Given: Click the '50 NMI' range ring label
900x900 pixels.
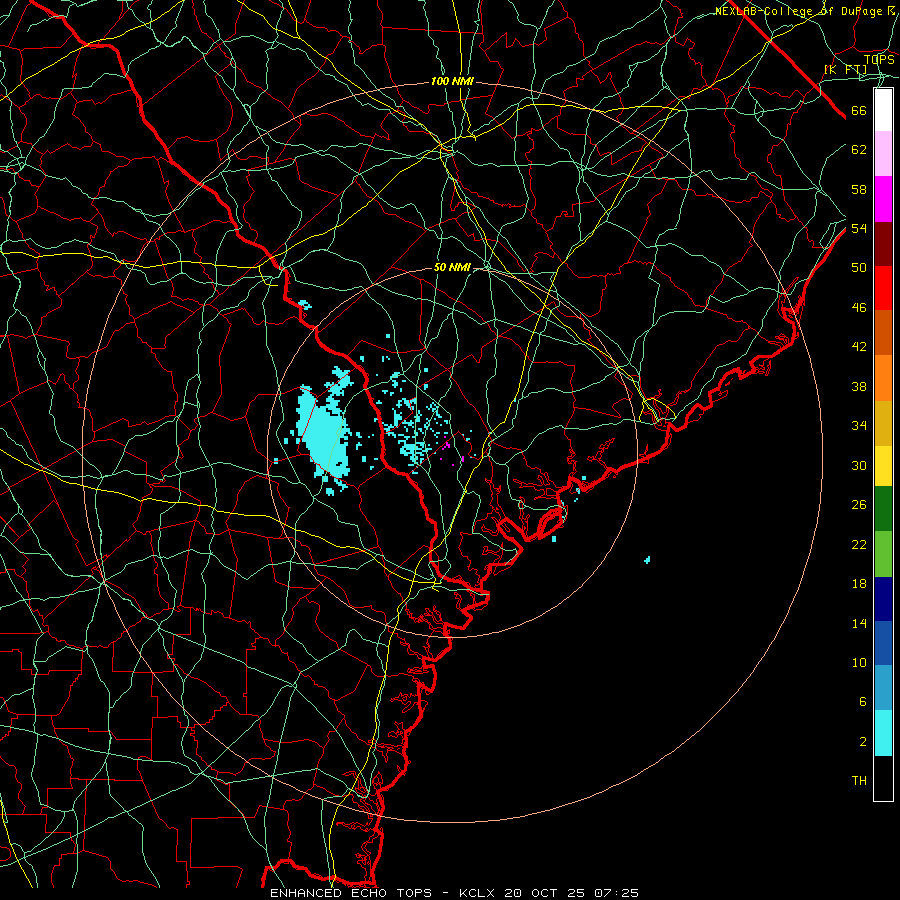Looking at the screenshot, I should pyautogui.click(x=452, y=267).
